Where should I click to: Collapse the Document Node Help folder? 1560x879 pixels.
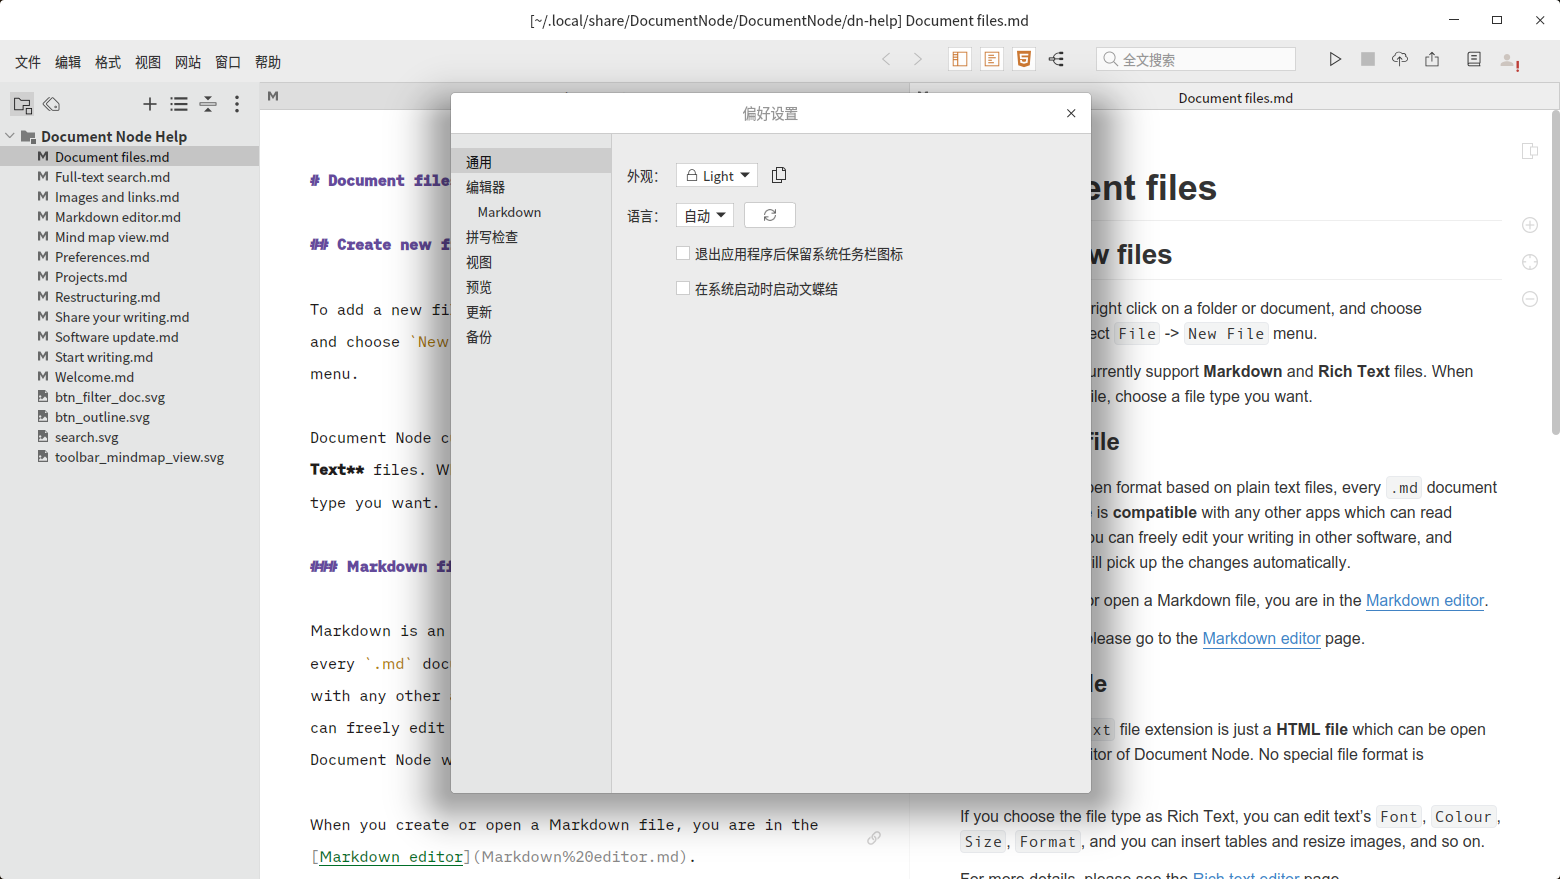[10, 136]
